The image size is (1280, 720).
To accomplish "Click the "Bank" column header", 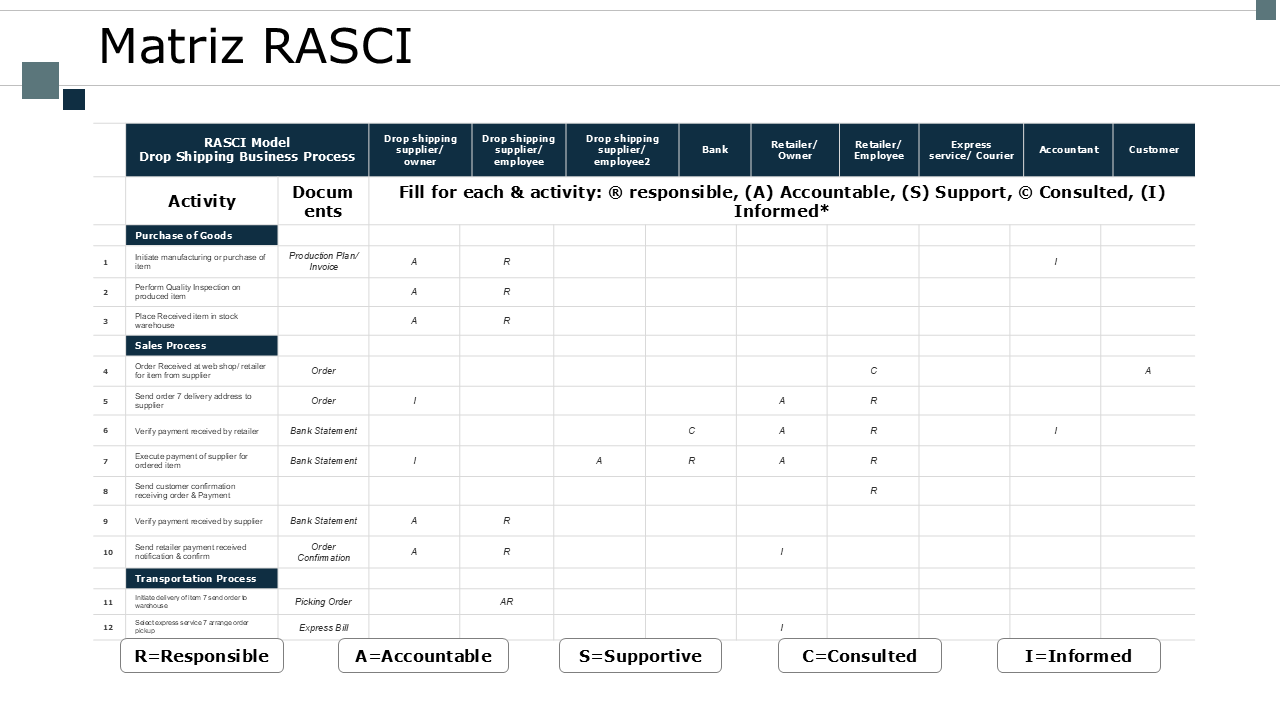I will [x=715, y=150].
